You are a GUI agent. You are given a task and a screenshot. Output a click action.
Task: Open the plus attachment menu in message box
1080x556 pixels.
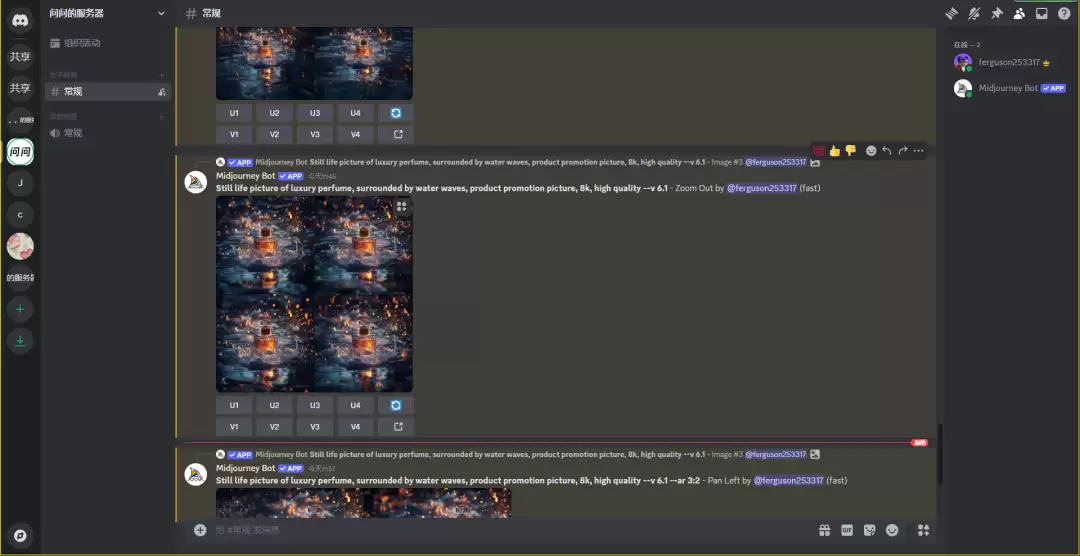(x=200, y=530)
